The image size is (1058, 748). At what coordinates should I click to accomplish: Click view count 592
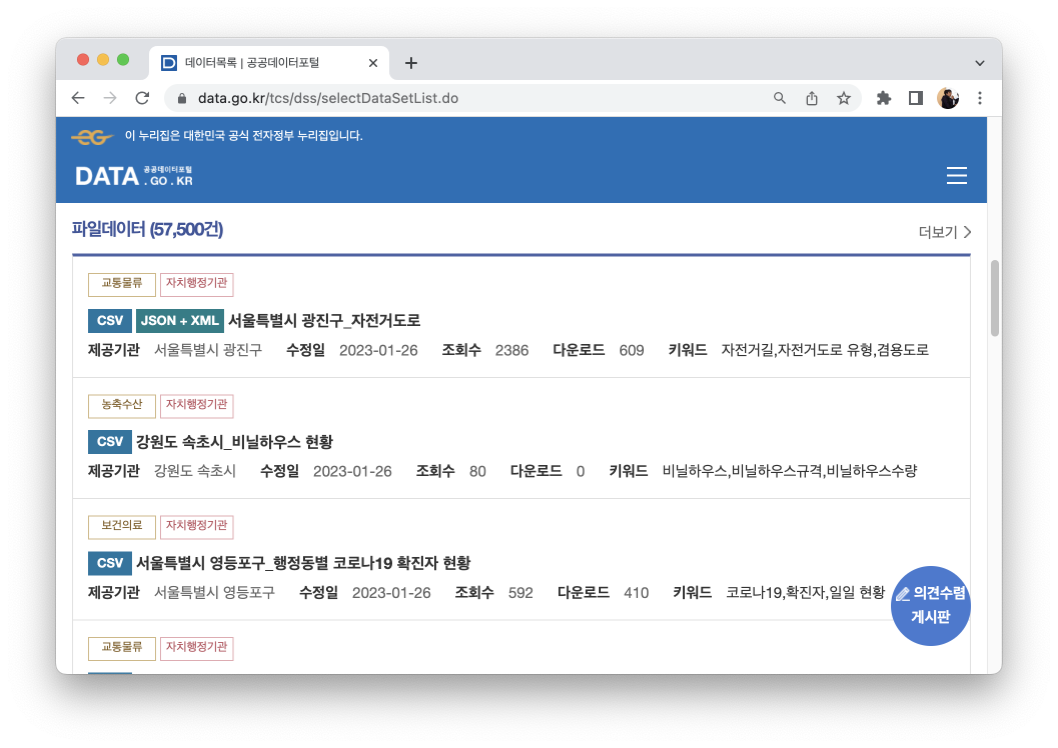pos(520,593)
